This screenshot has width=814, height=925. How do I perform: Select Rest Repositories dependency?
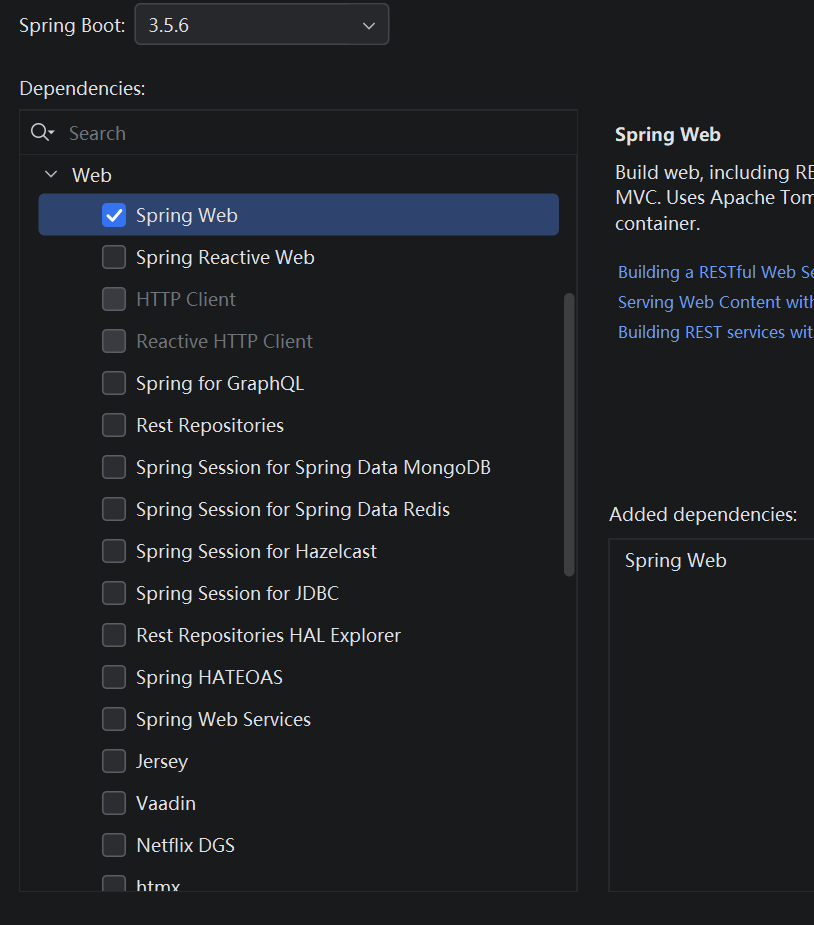click(113, 424)
